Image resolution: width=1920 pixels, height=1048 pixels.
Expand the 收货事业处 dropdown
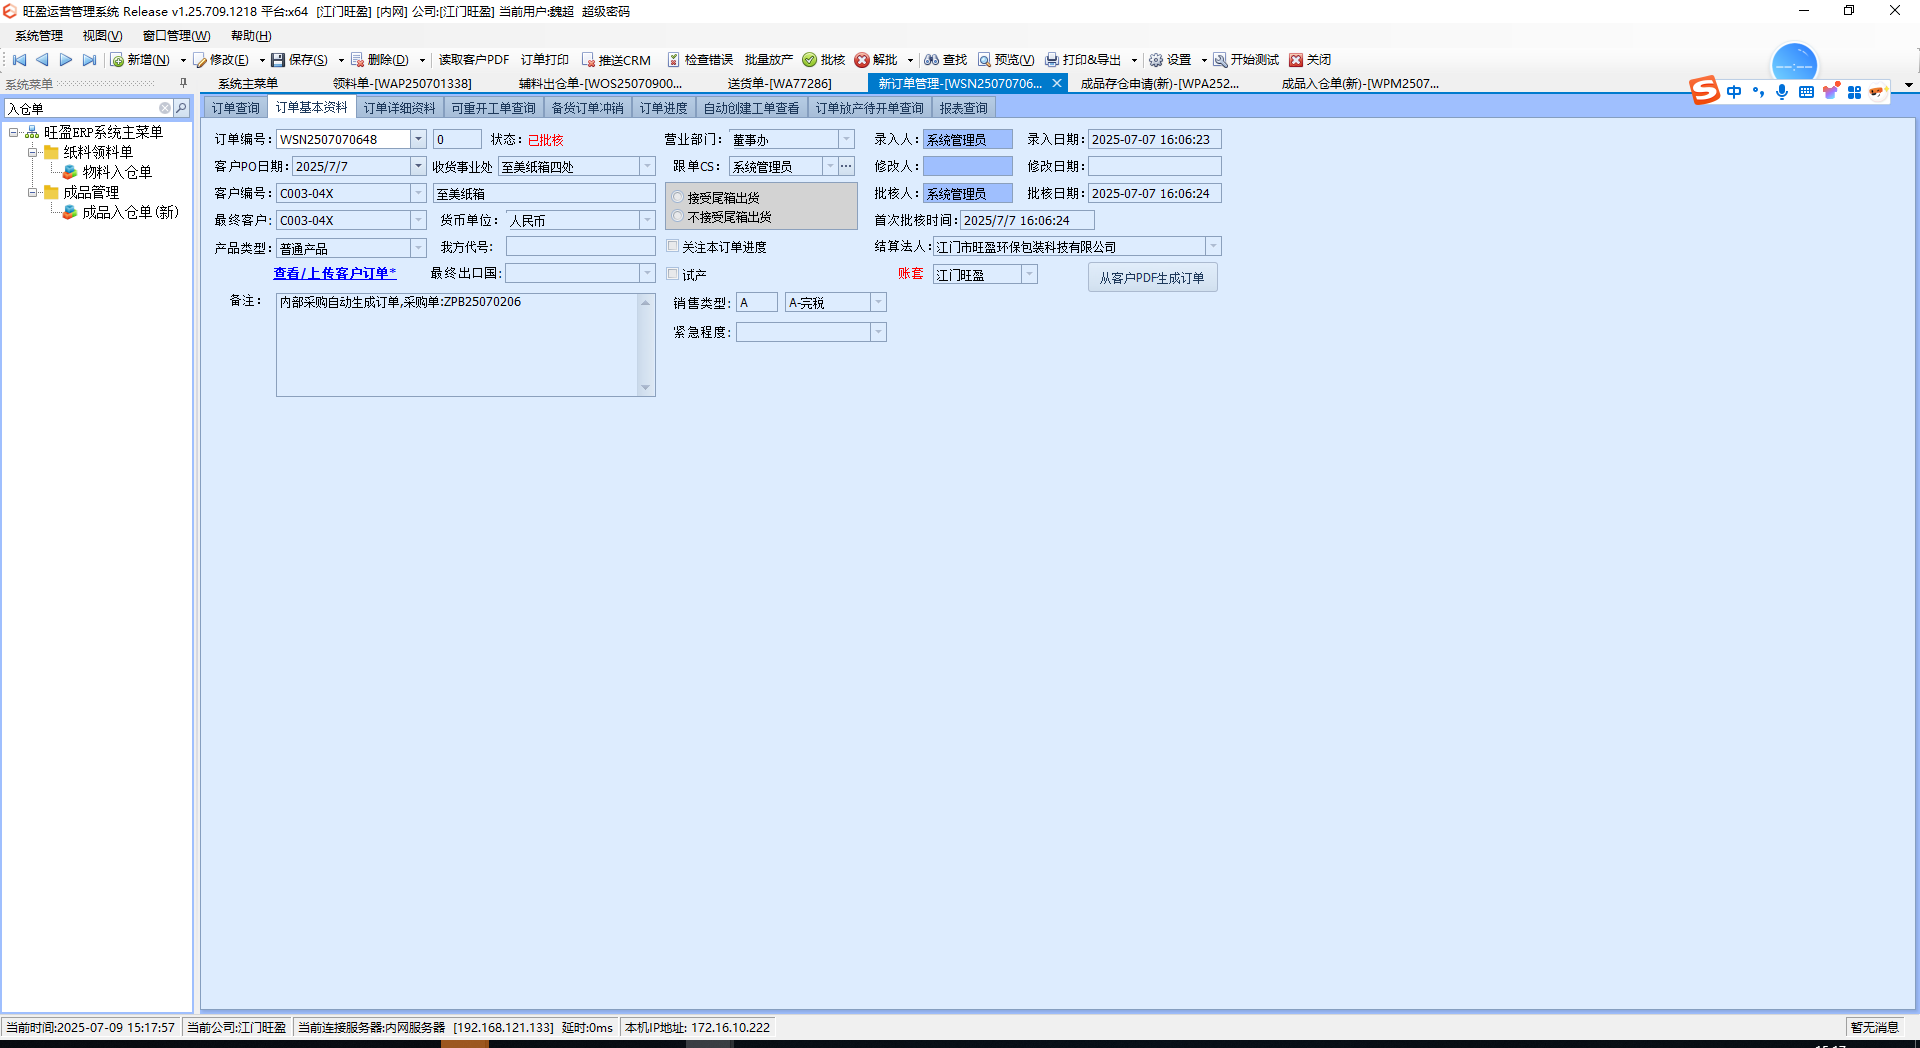(x=647, y=166)
